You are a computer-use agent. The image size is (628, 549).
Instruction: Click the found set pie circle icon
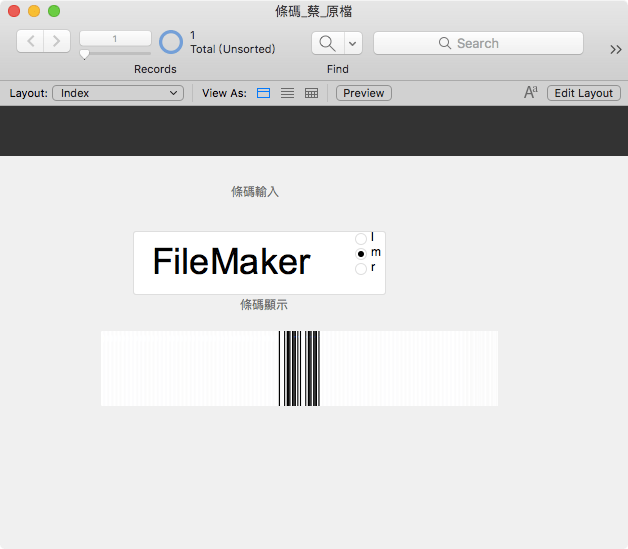tap(171, 42)
